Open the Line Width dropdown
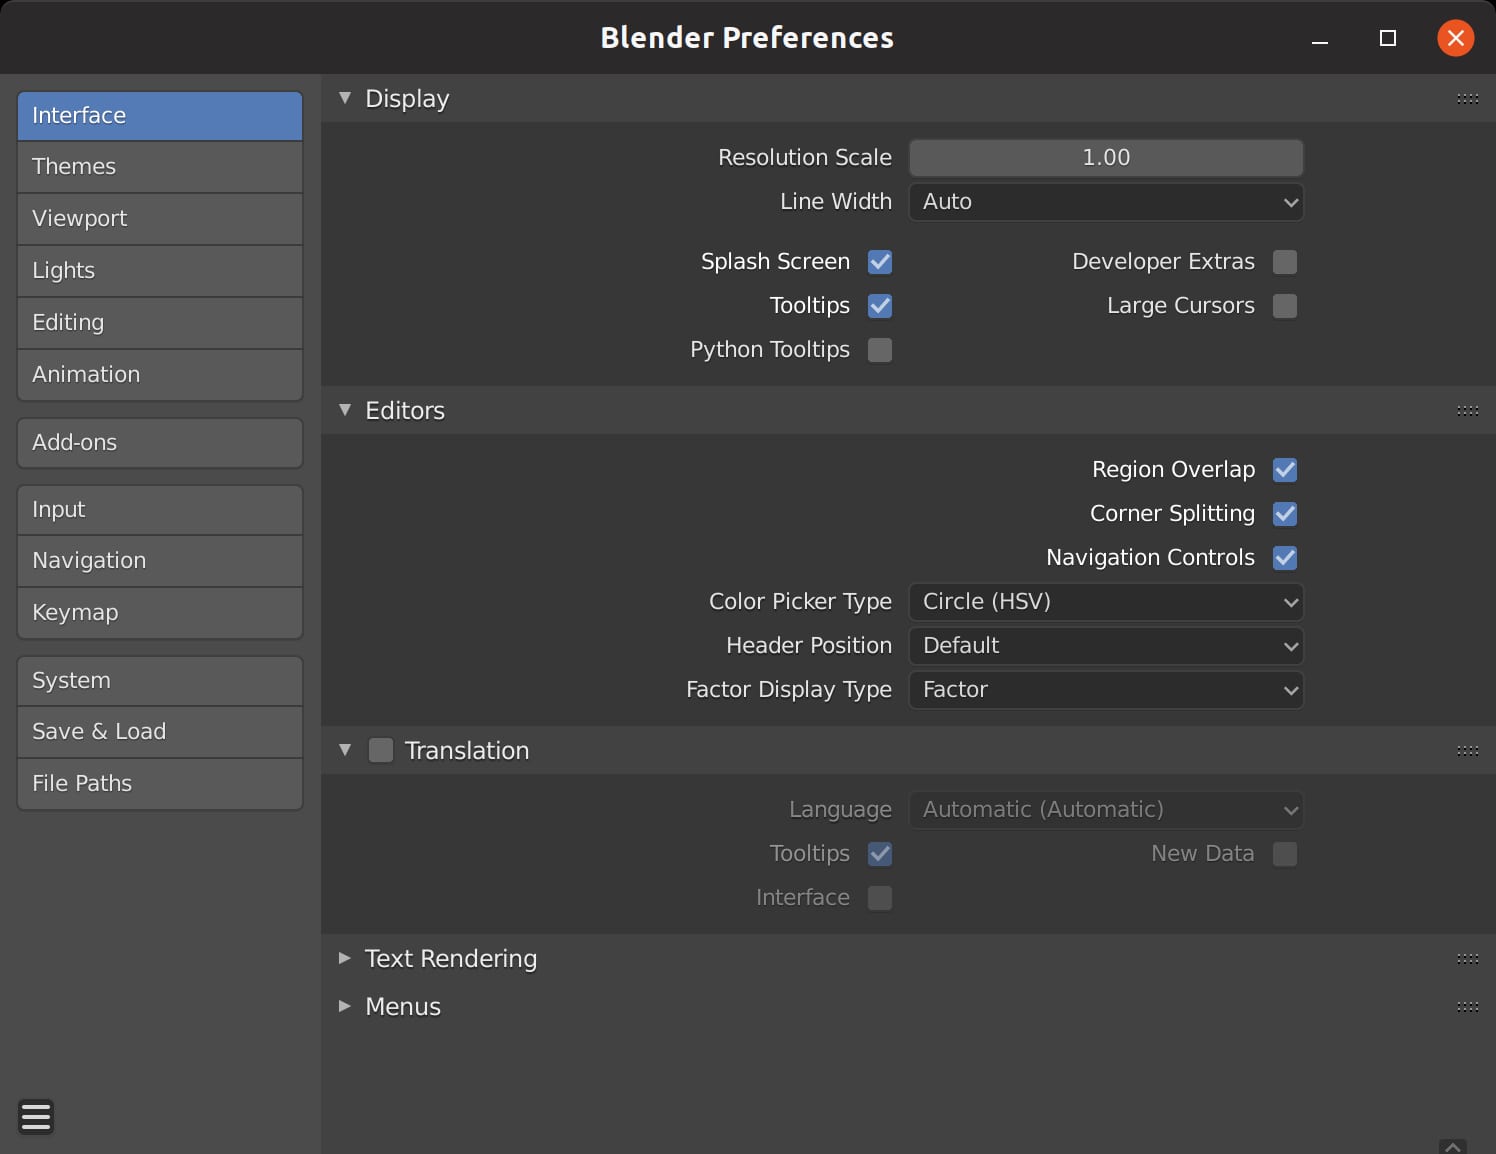Viewport: 1496px width, 1154px height. point(1106,202)
